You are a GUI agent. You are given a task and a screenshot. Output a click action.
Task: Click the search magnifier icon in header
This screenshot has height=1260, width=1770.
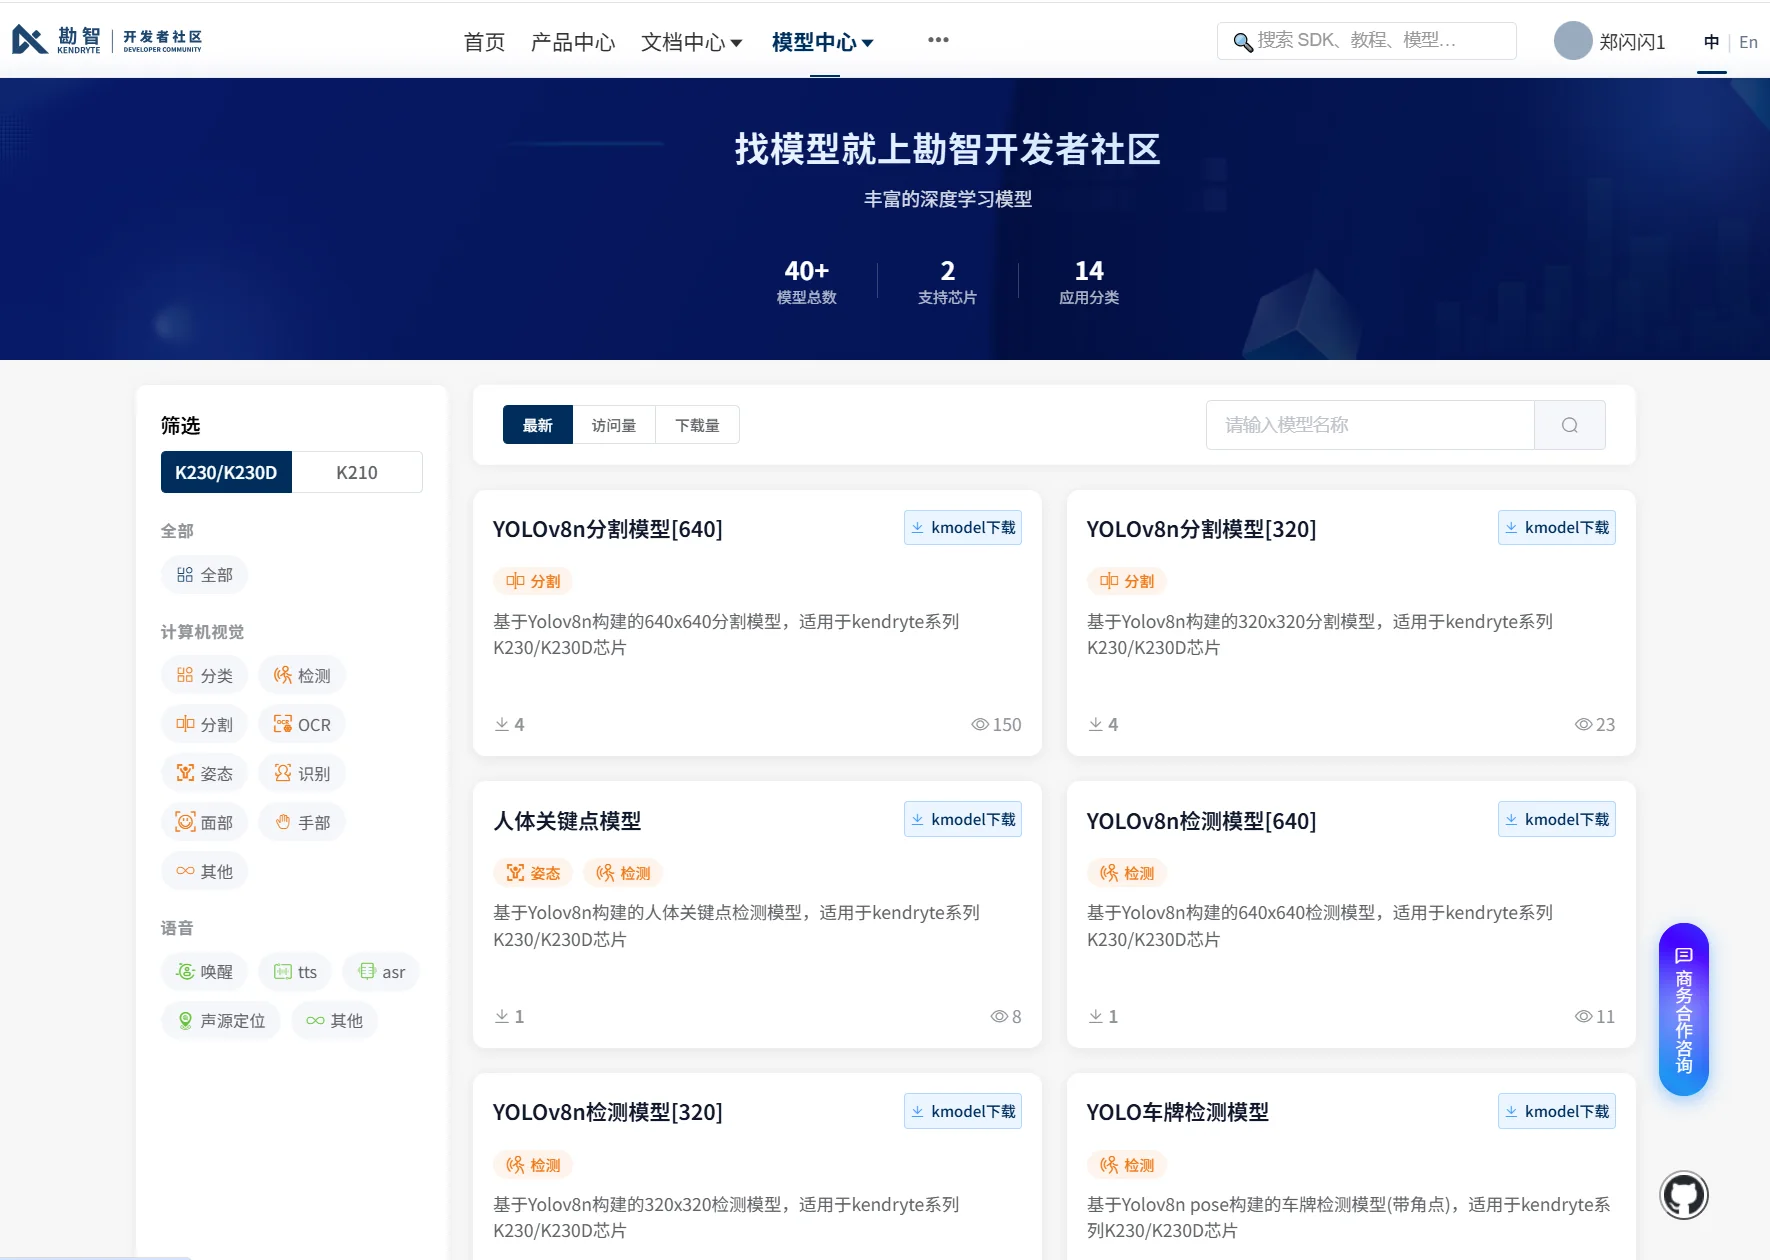[1242, 42]
